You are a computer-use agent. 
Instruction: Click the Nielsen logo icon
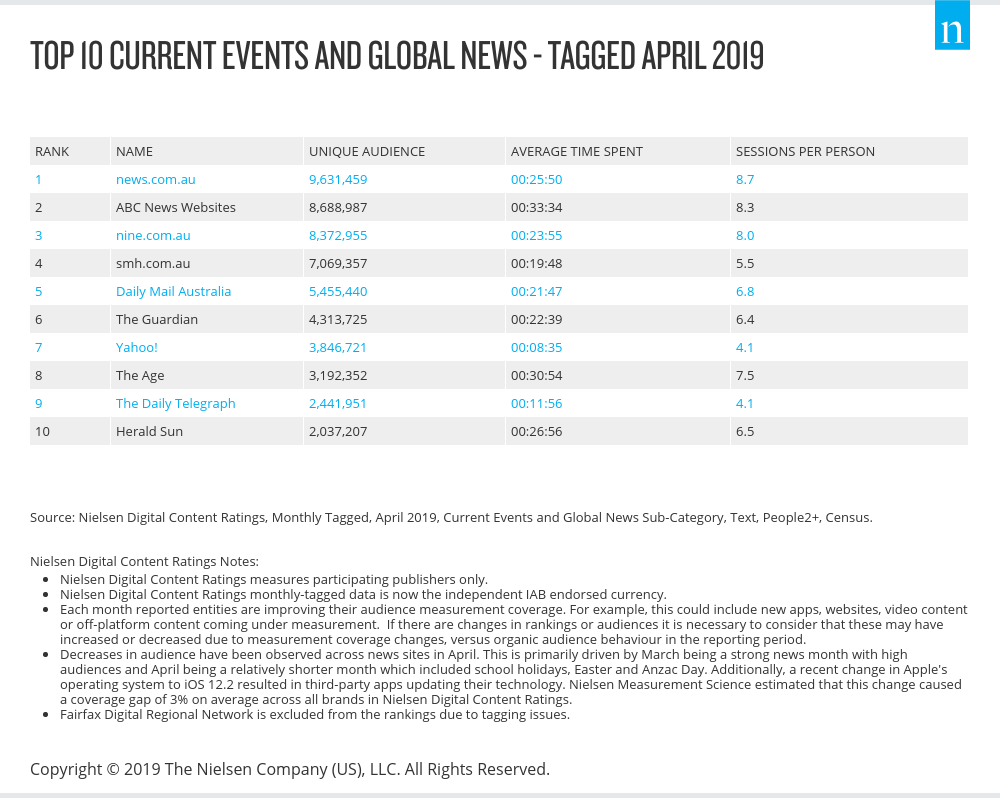click(952, 25)
